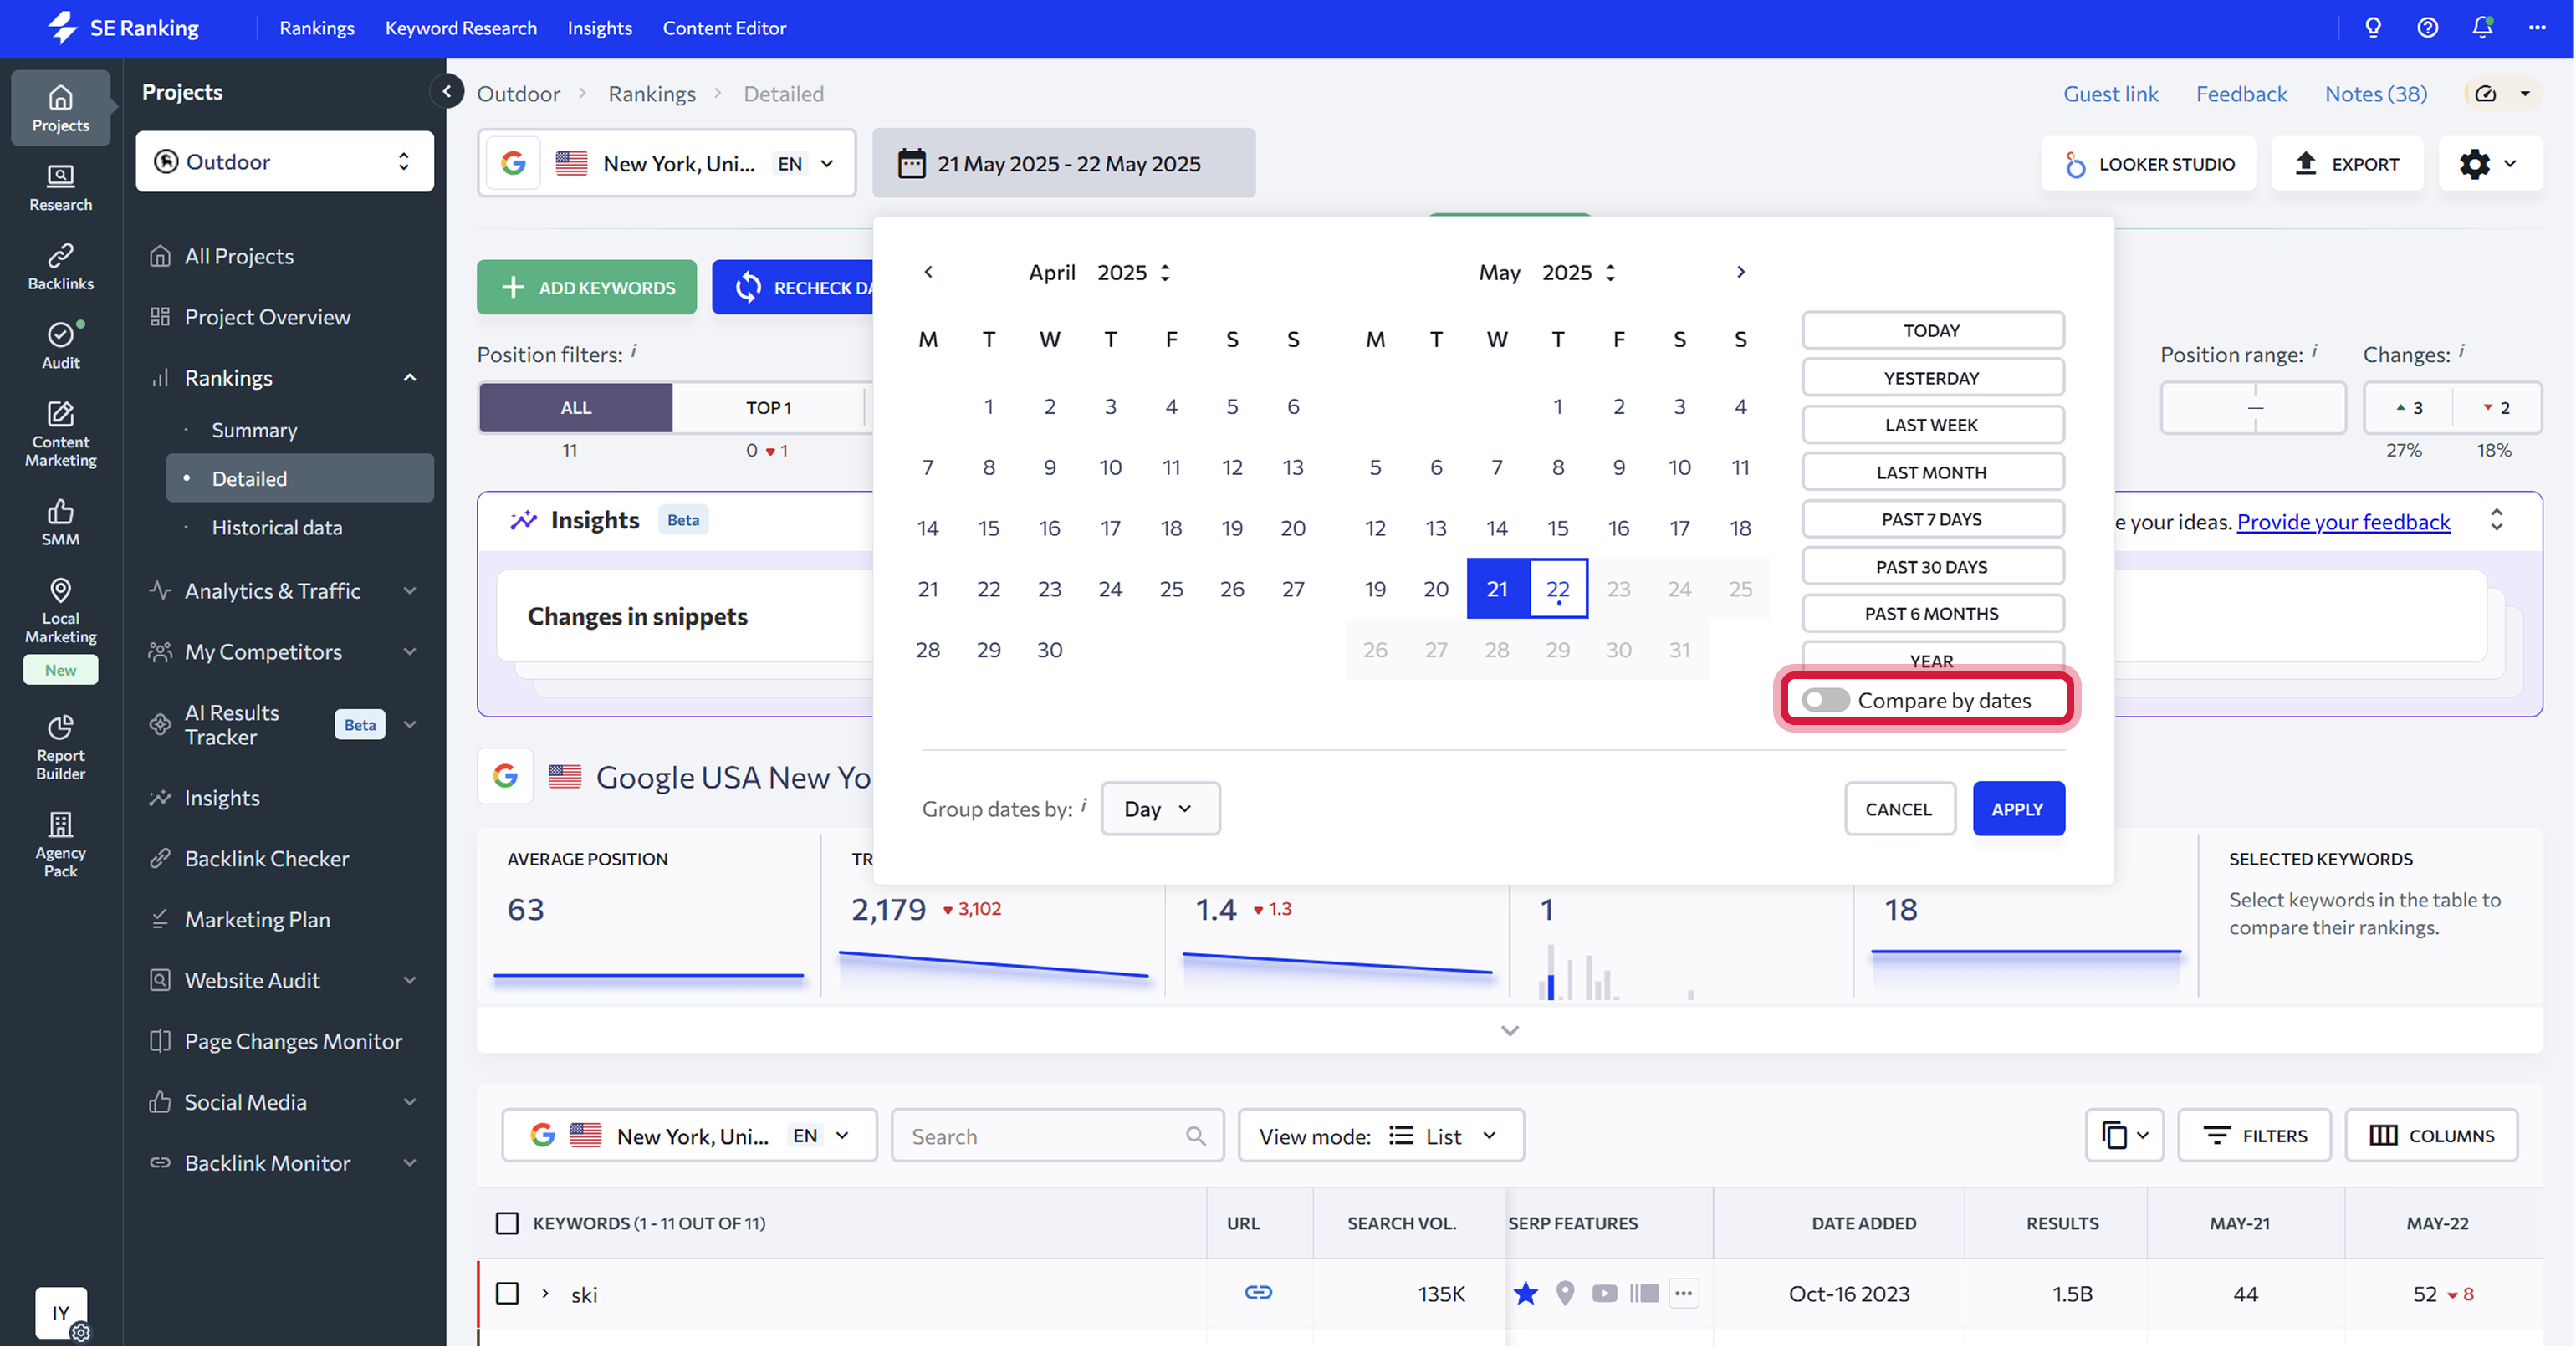2576x1348 pixels.
Task: Select April 10 in the calendar
Action: tap(1110, 467)
